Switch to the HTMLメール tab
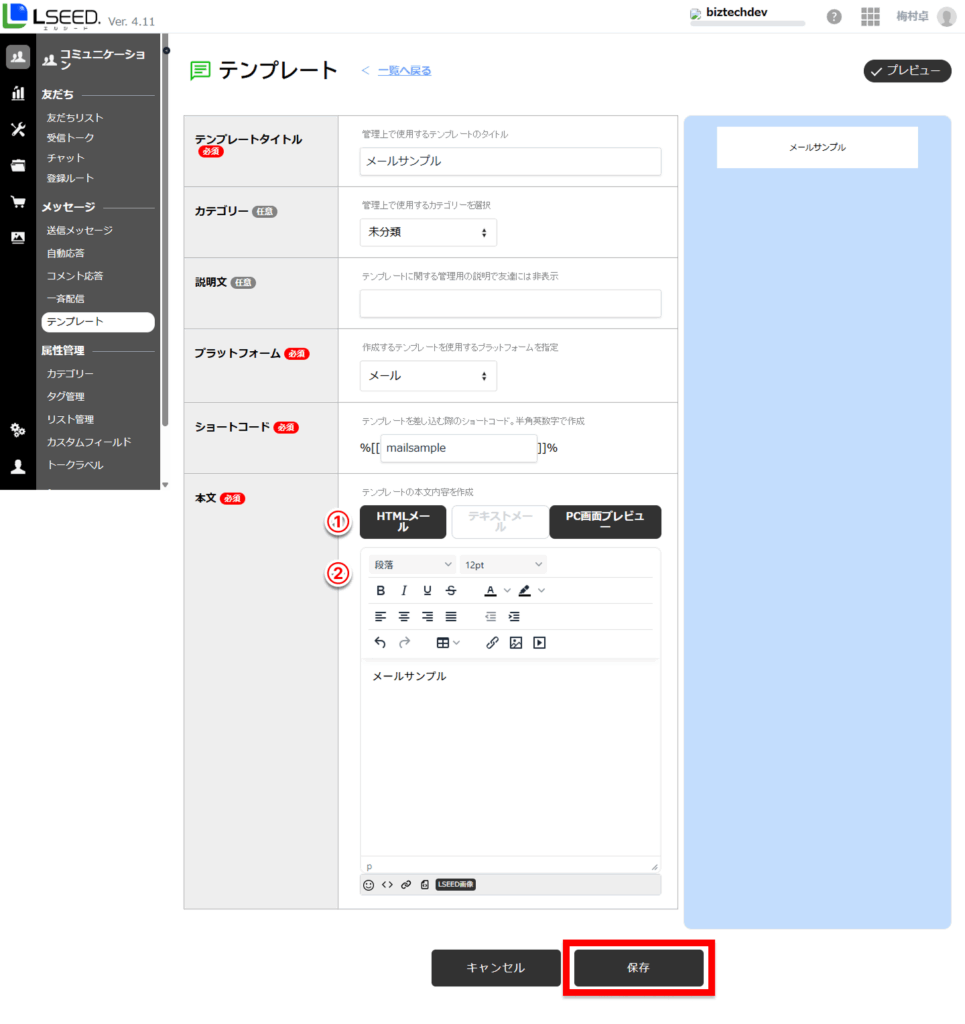Screen dimensions: 965x1024 (404, 522)
